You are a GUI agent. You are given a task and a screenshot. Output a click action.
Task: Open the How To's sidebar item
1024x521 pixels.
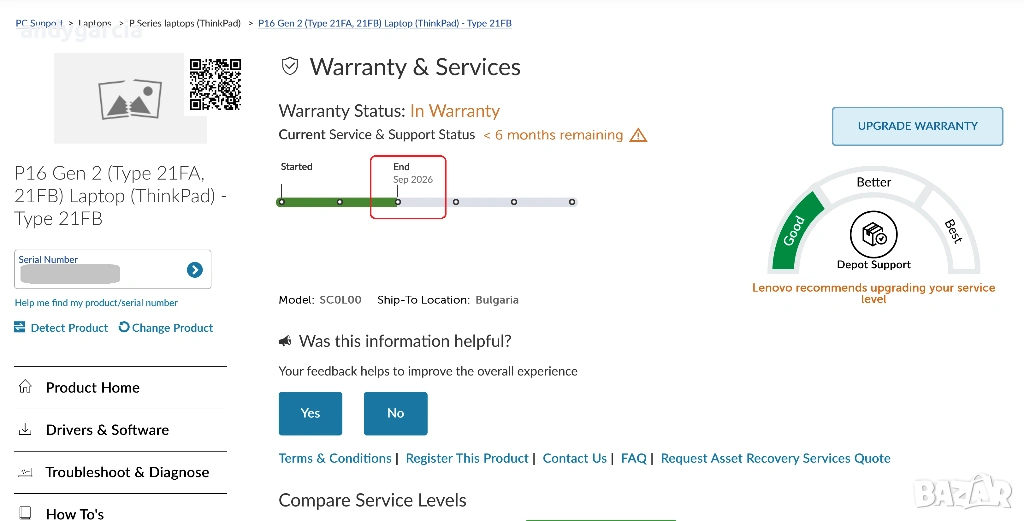pos(75,513)
